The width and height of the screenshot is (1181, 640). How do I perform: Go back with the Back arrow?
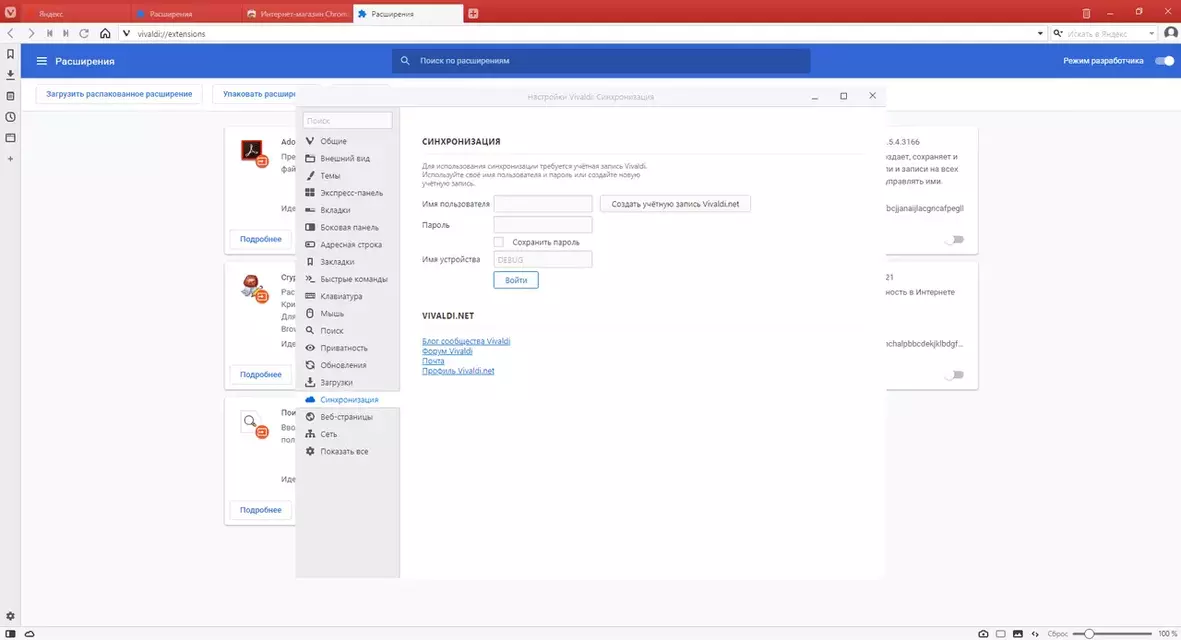pos(11,33)
